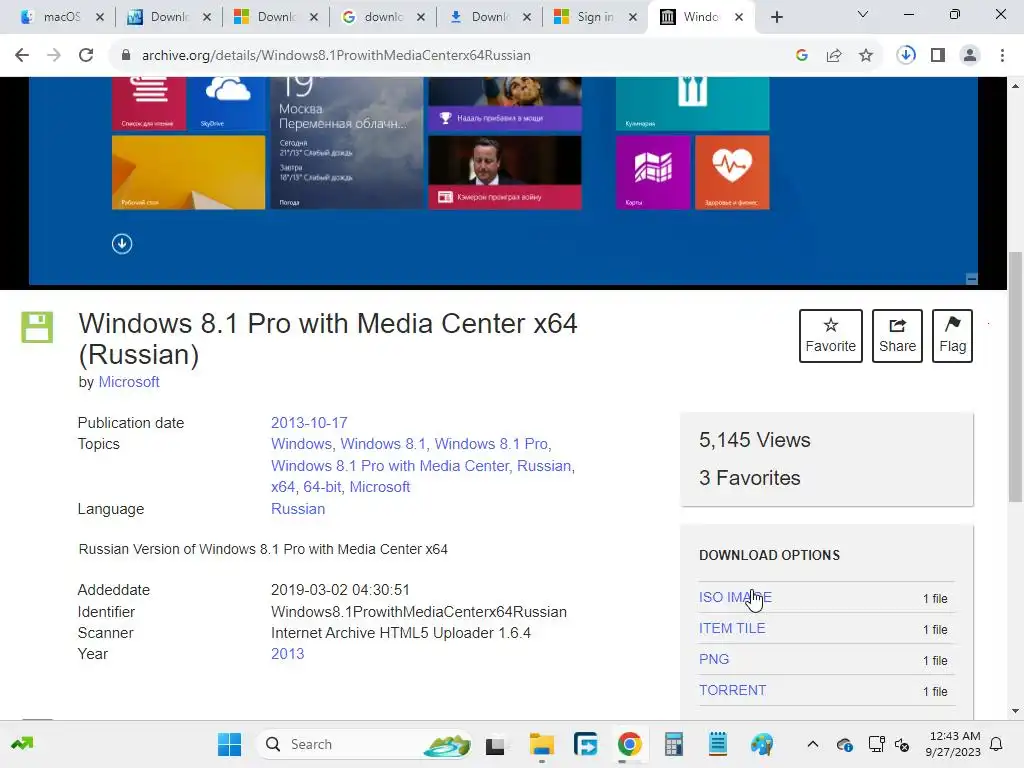The image size is (1024, 768).
Task: Open publication date 2013-10-17 link
Action: pyautogui.click(x=309, y=423)
